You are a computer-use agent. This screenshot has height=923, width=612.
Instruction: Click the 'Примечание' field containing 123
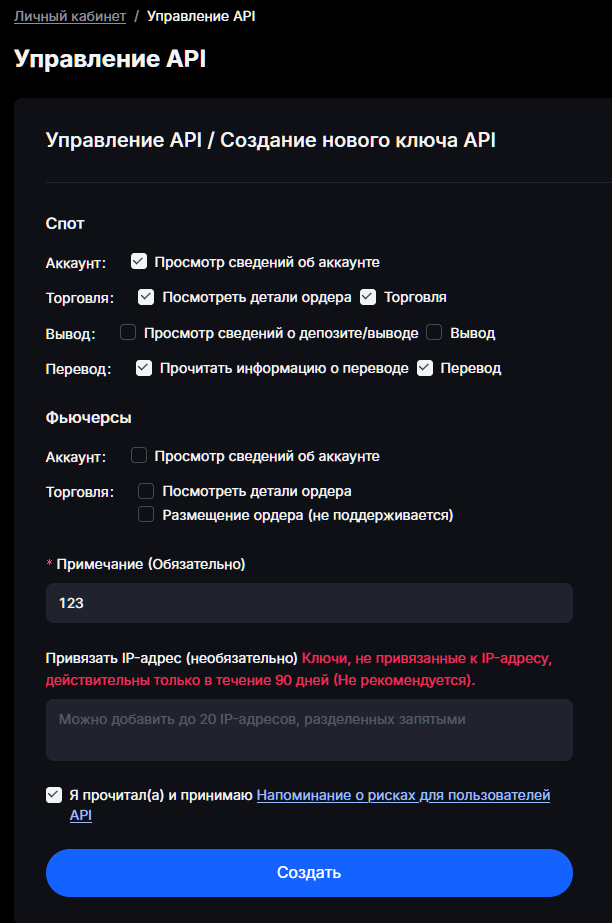309,604
